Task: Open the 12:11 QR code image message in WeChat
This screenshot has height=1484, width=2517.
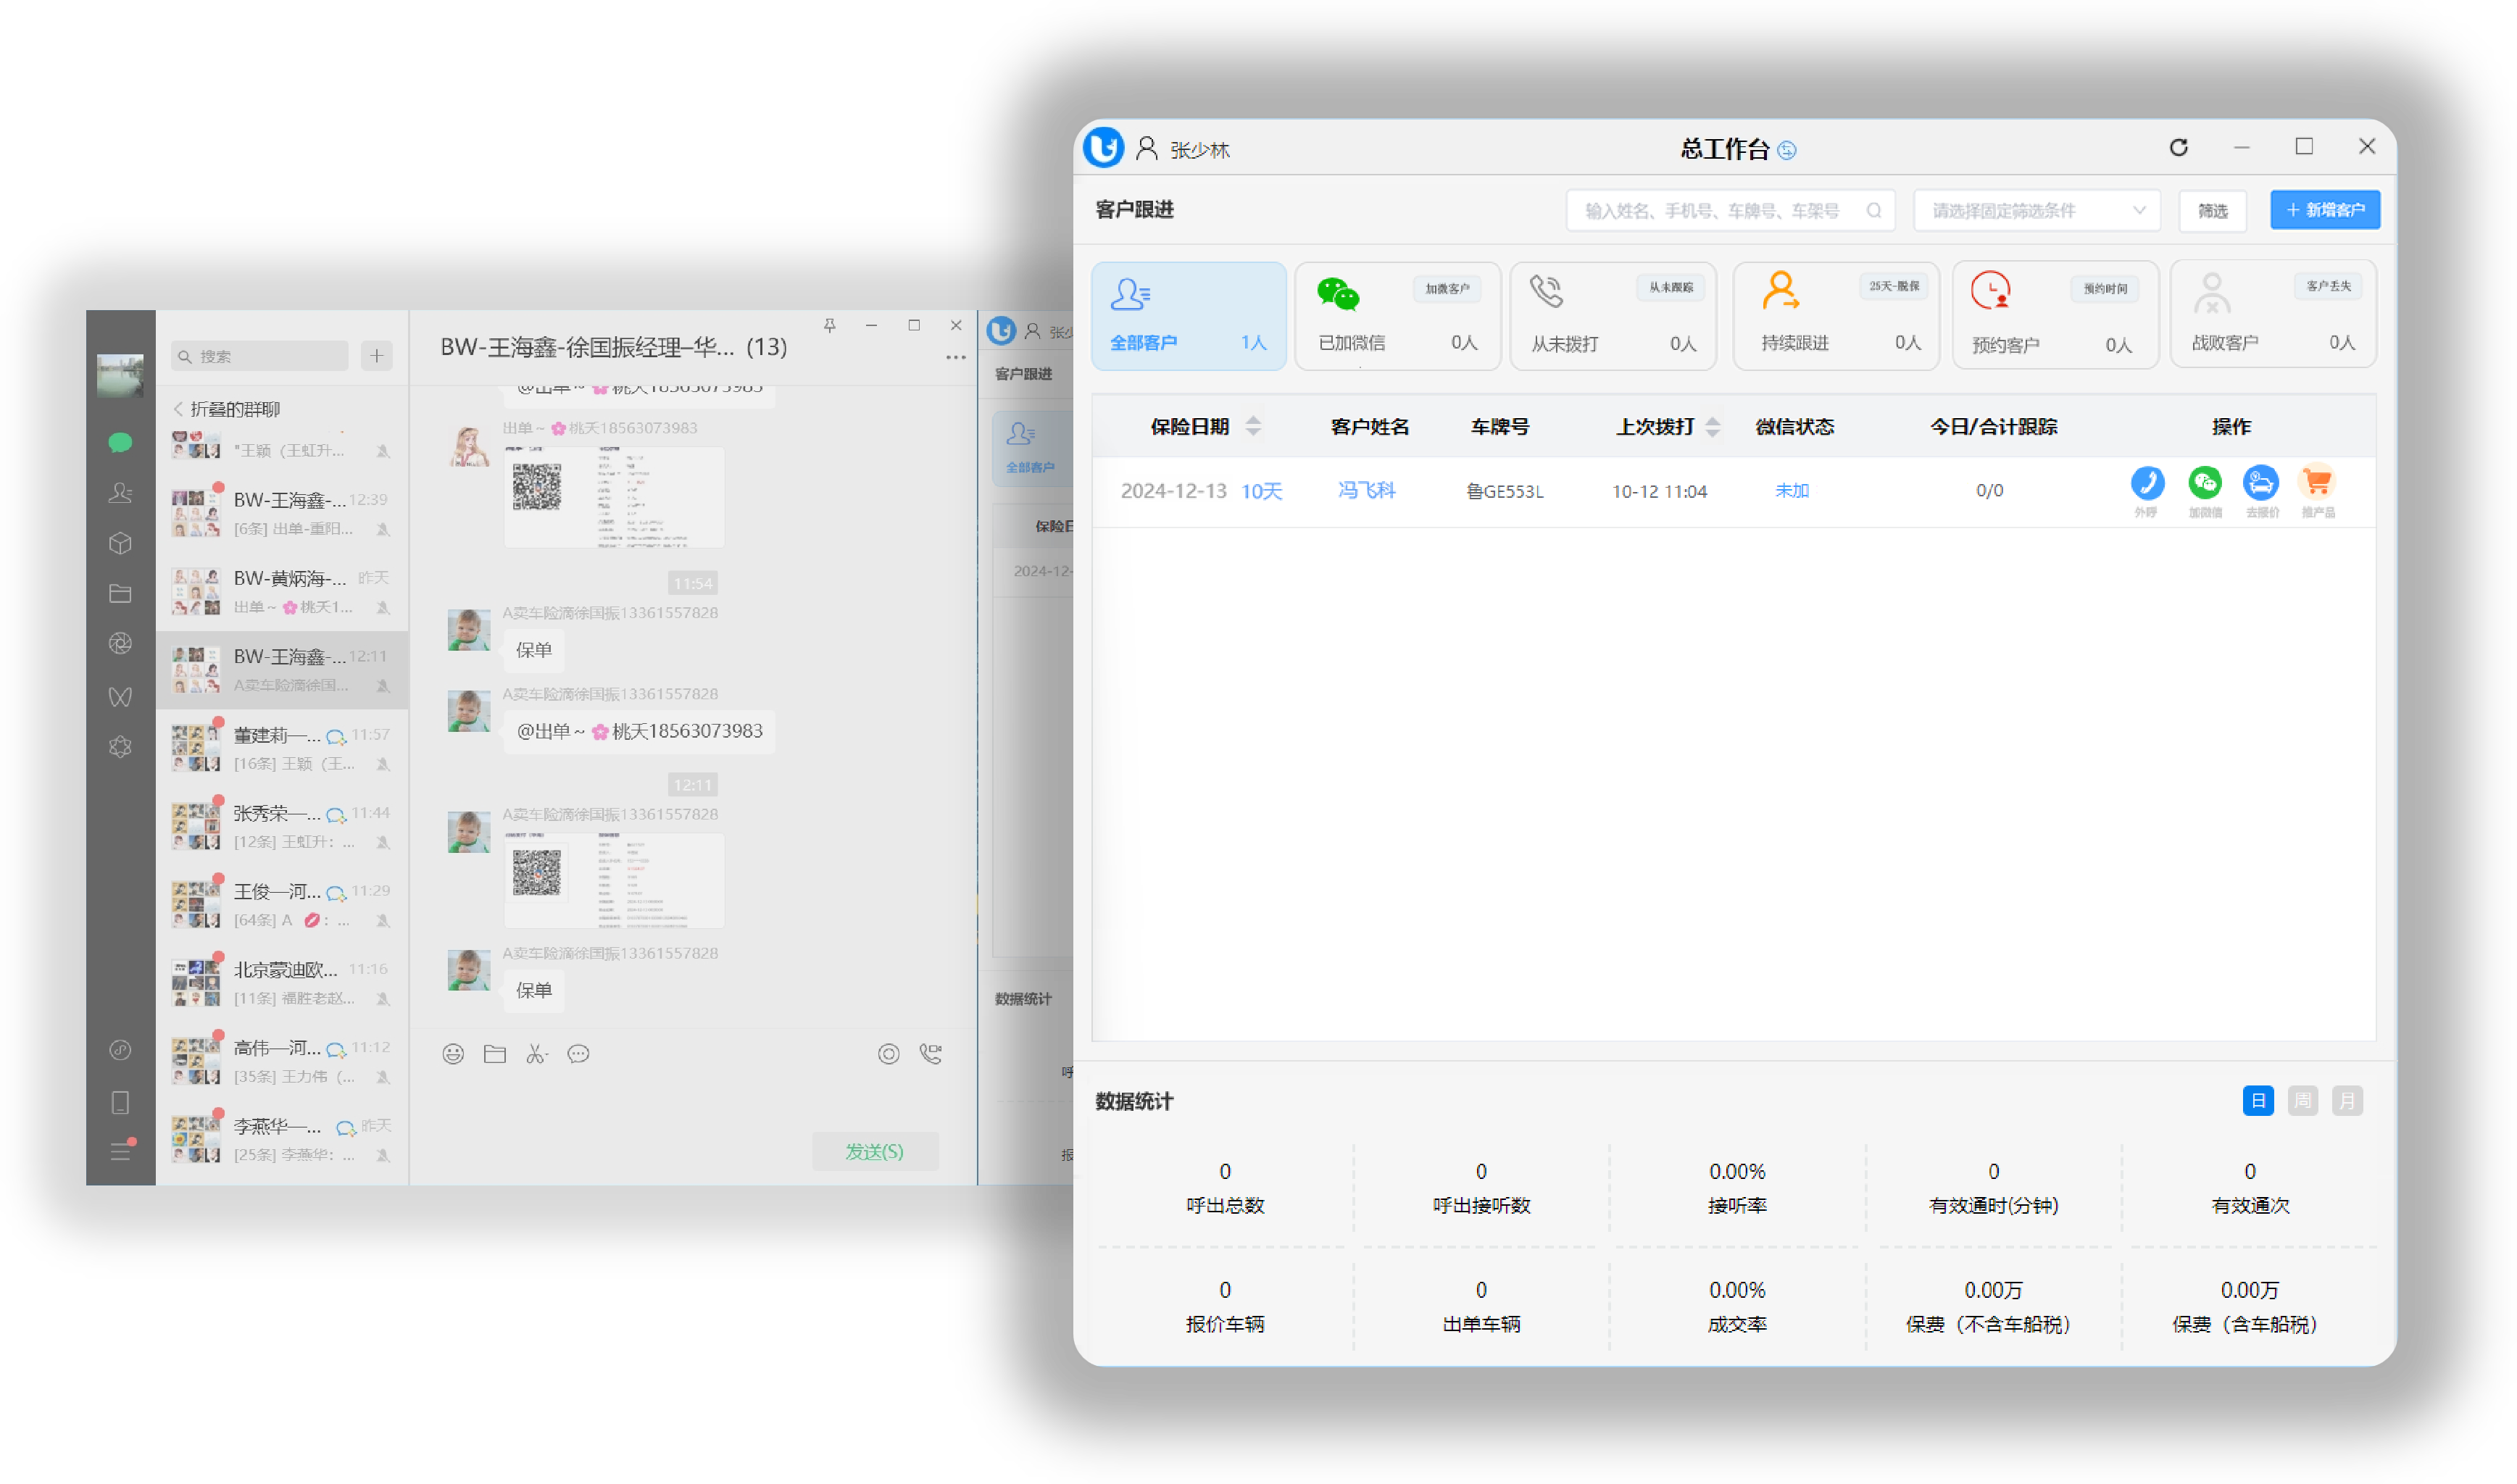Action: [613, 880]
